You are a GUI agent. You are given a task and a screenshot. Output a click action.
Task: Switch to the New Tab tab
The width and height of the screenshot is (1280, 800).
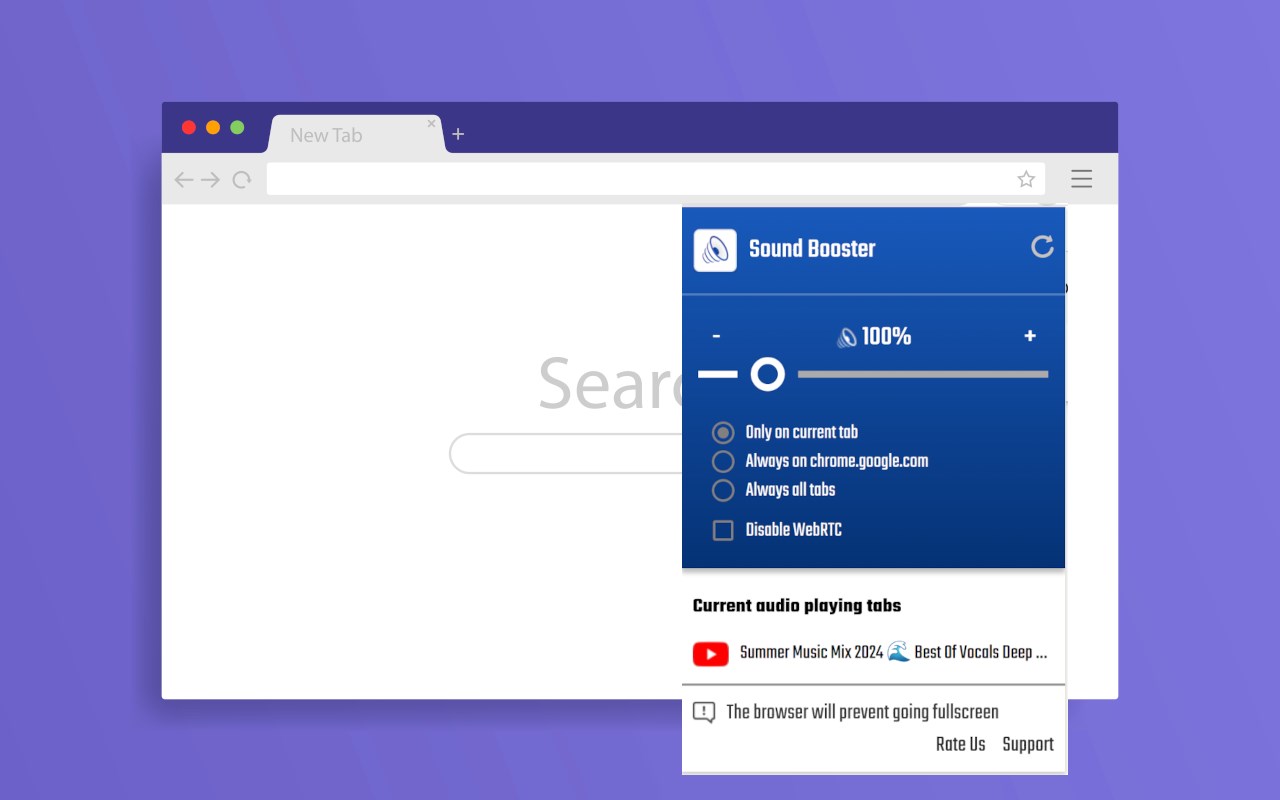[x=356, y=134]
